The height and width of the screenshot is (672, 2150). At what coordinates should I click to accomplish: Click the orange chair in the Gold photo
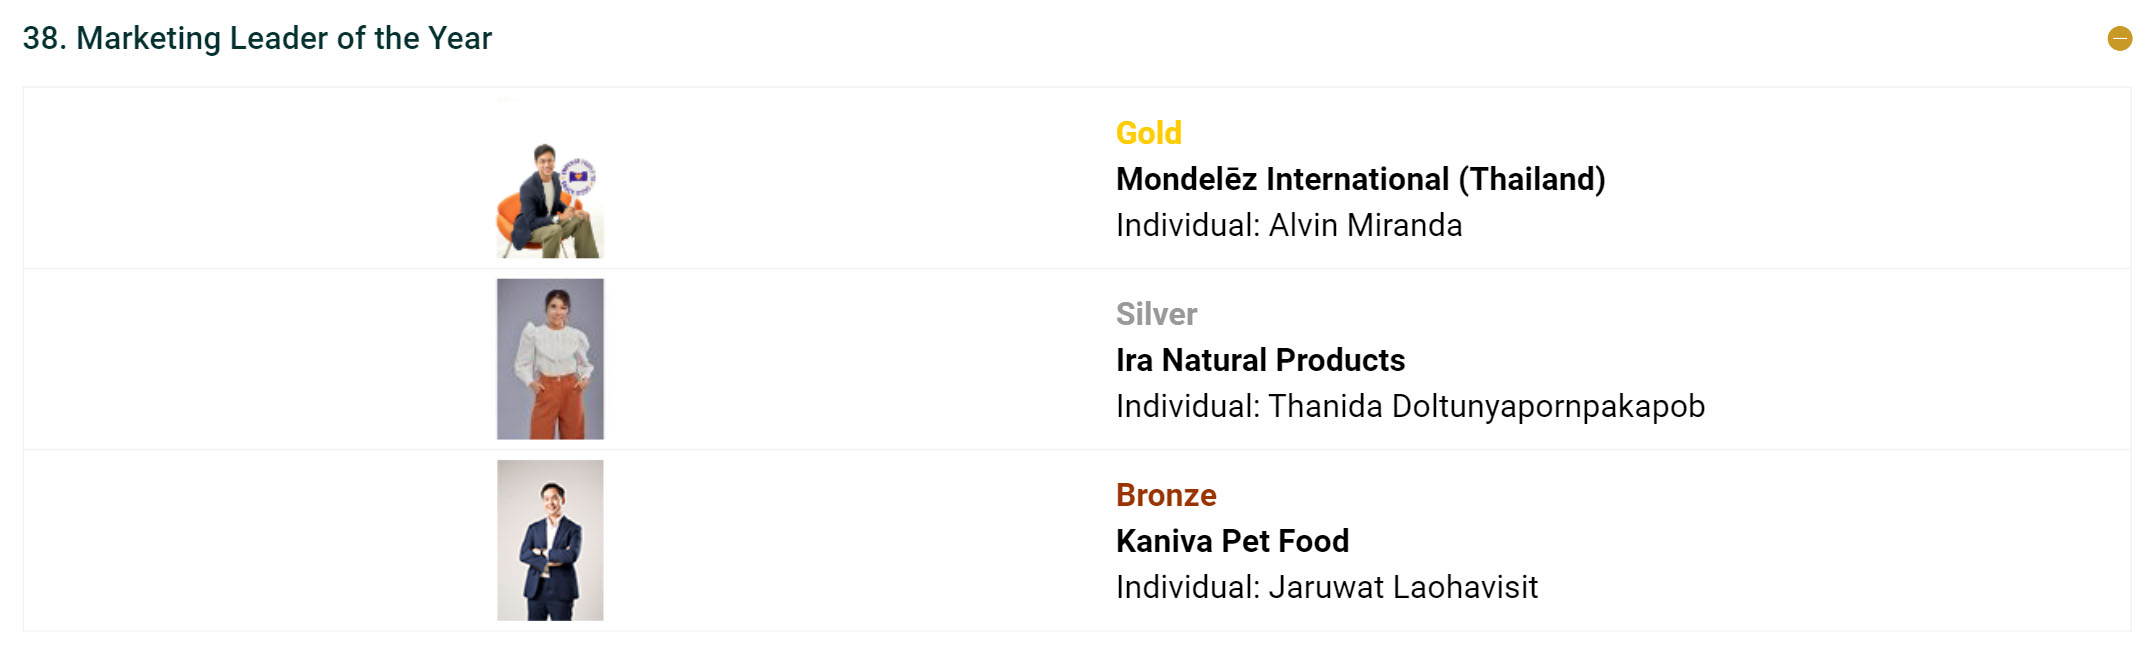click(x=510, y=213)
